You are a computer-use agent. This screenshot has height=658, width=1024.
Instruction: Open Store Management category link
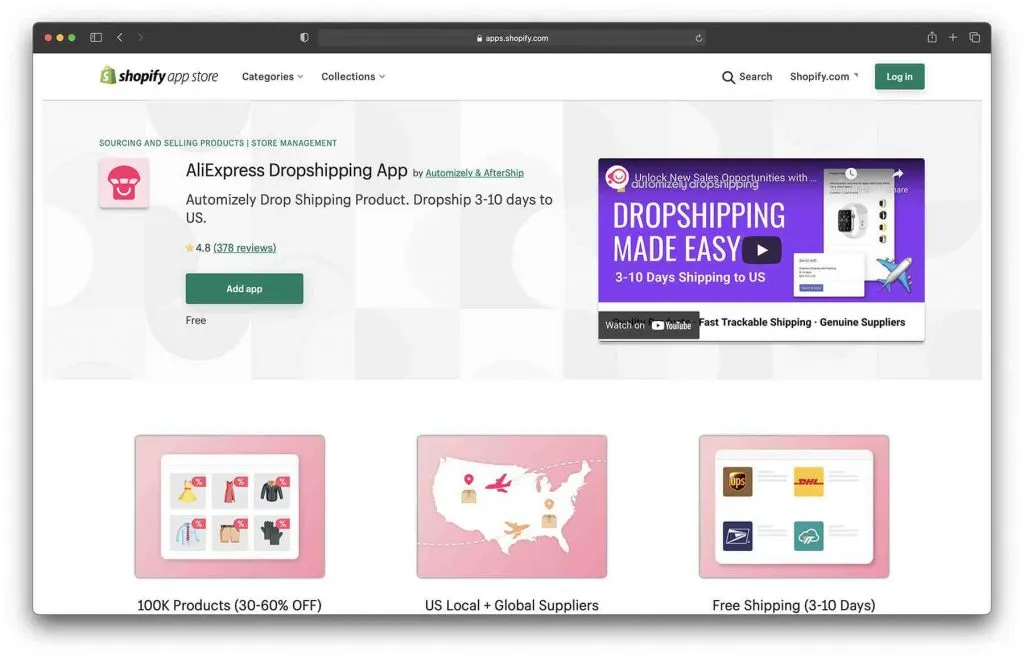click(x=294, y=143)
